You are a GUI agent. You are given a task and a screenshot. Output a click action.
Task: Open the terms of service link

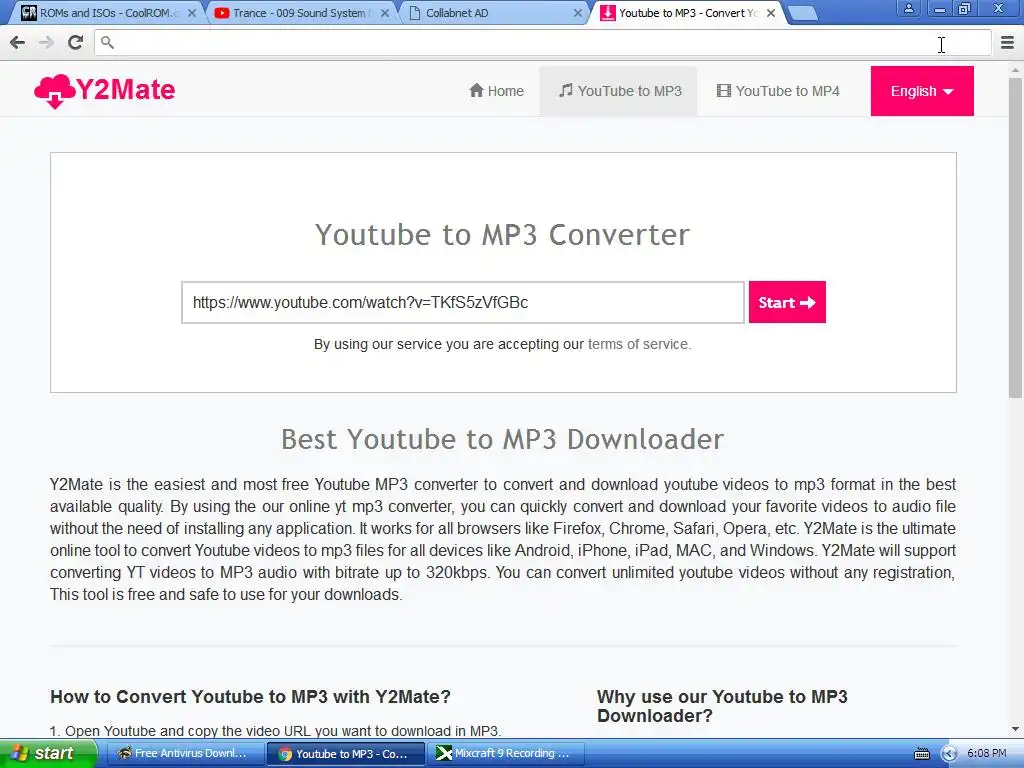[638, 344]
